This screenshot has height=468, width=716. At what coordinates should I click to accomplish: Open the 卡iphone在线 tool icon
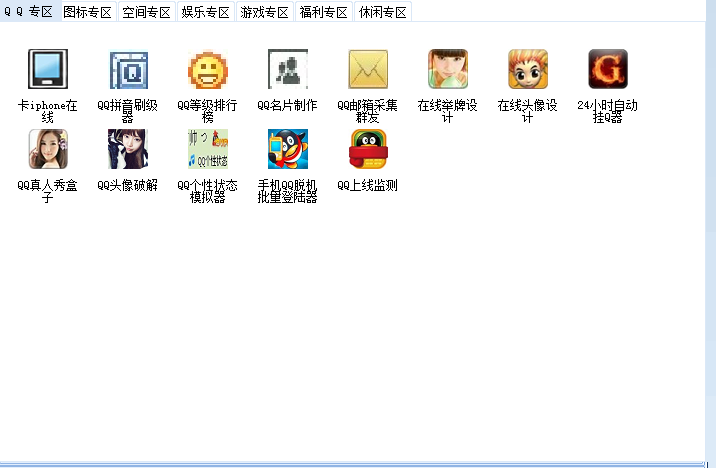(48, 69)
